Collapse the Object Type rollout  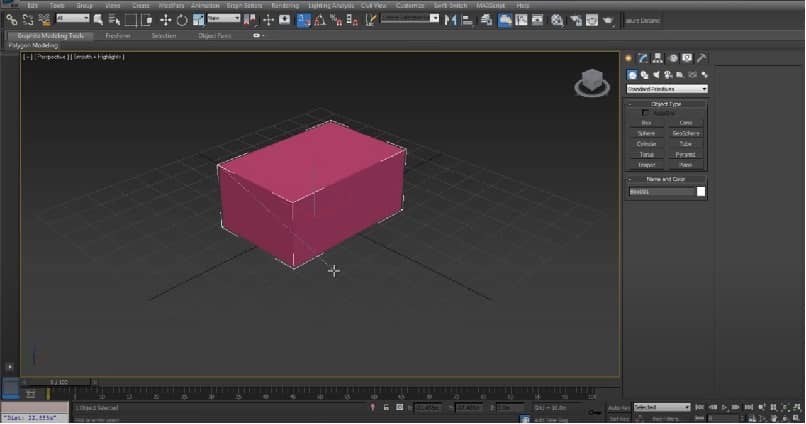(x=666, y=104)
